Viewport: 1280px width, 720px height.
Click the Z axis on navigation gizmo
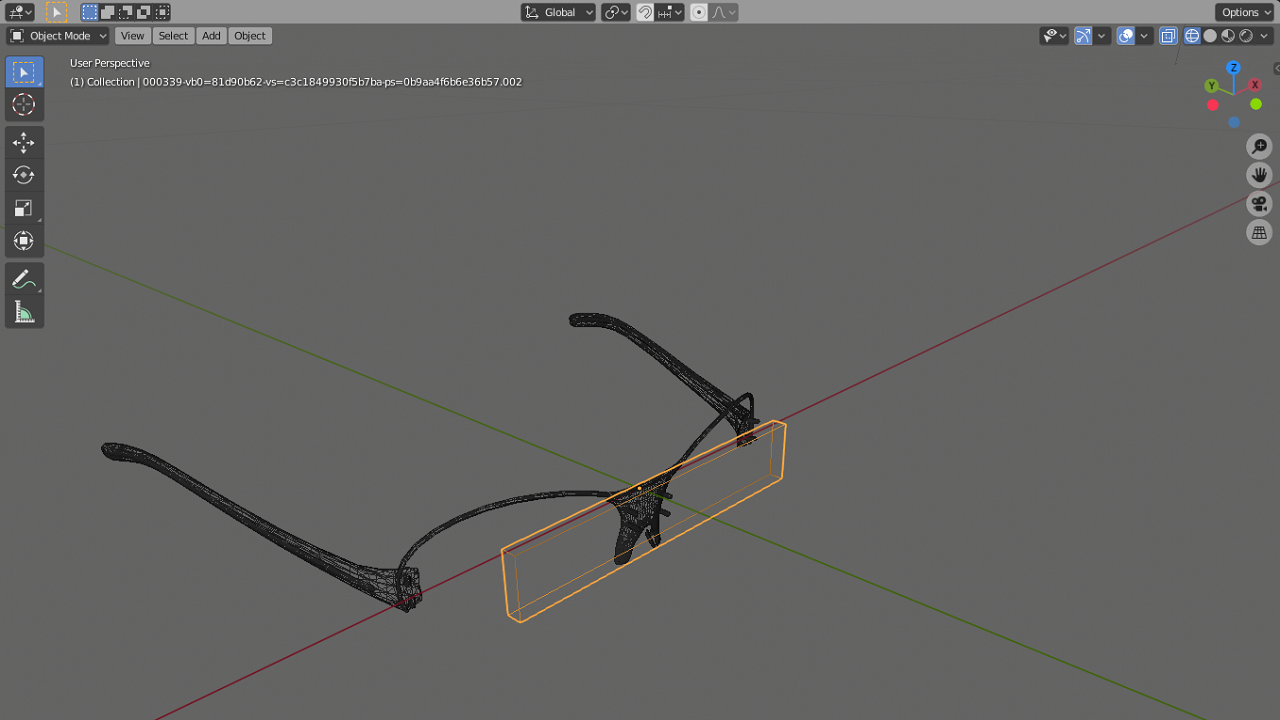coord(1234,67)
